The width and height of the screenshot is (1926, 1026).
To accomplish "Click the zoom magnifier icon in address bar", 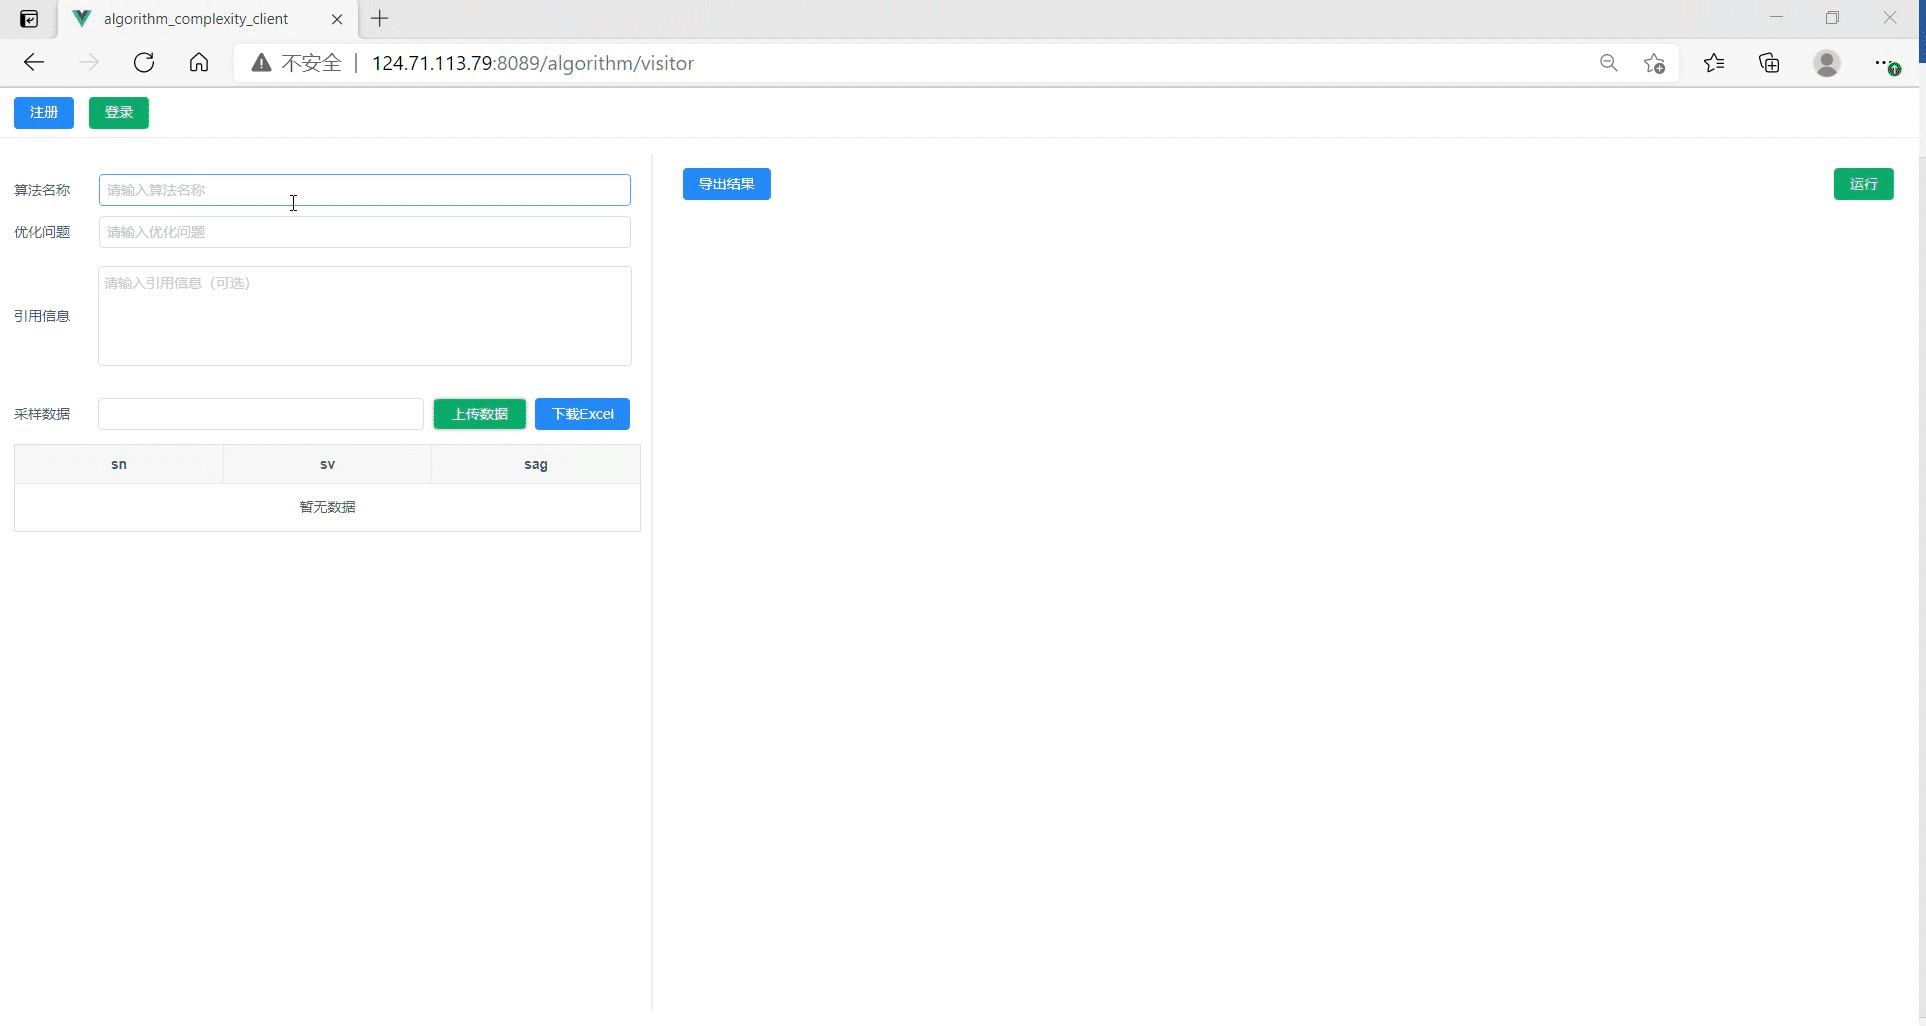I will 1608,63.
